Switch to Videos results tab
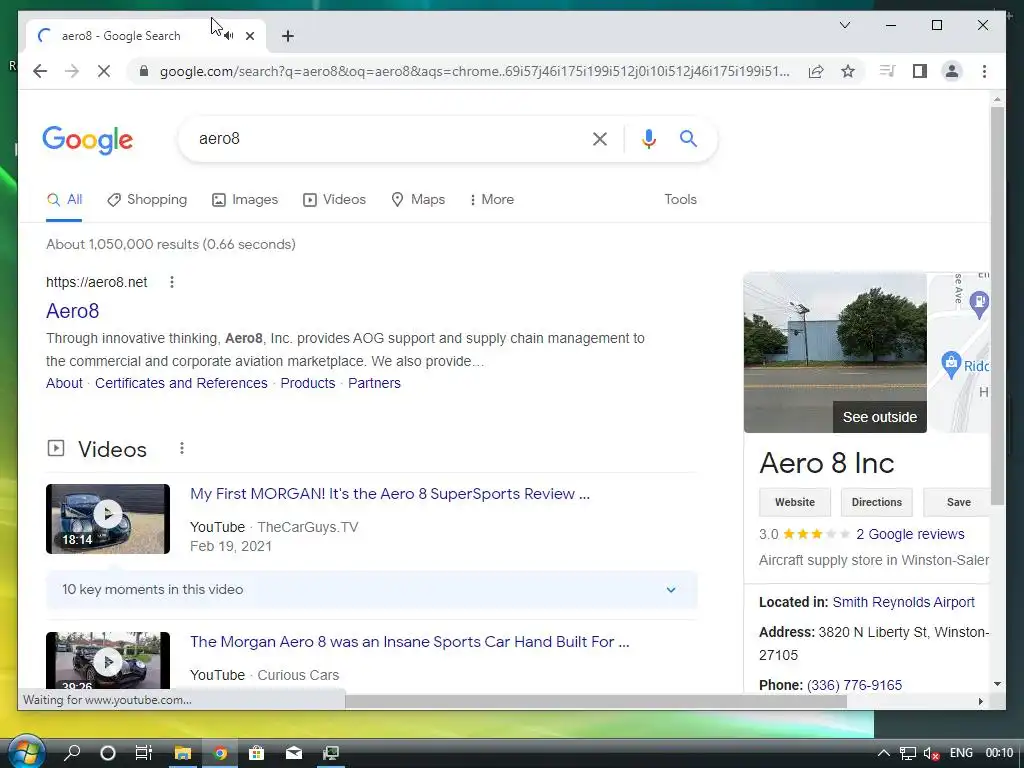1024x768 pixels. [x=334, y=200]
